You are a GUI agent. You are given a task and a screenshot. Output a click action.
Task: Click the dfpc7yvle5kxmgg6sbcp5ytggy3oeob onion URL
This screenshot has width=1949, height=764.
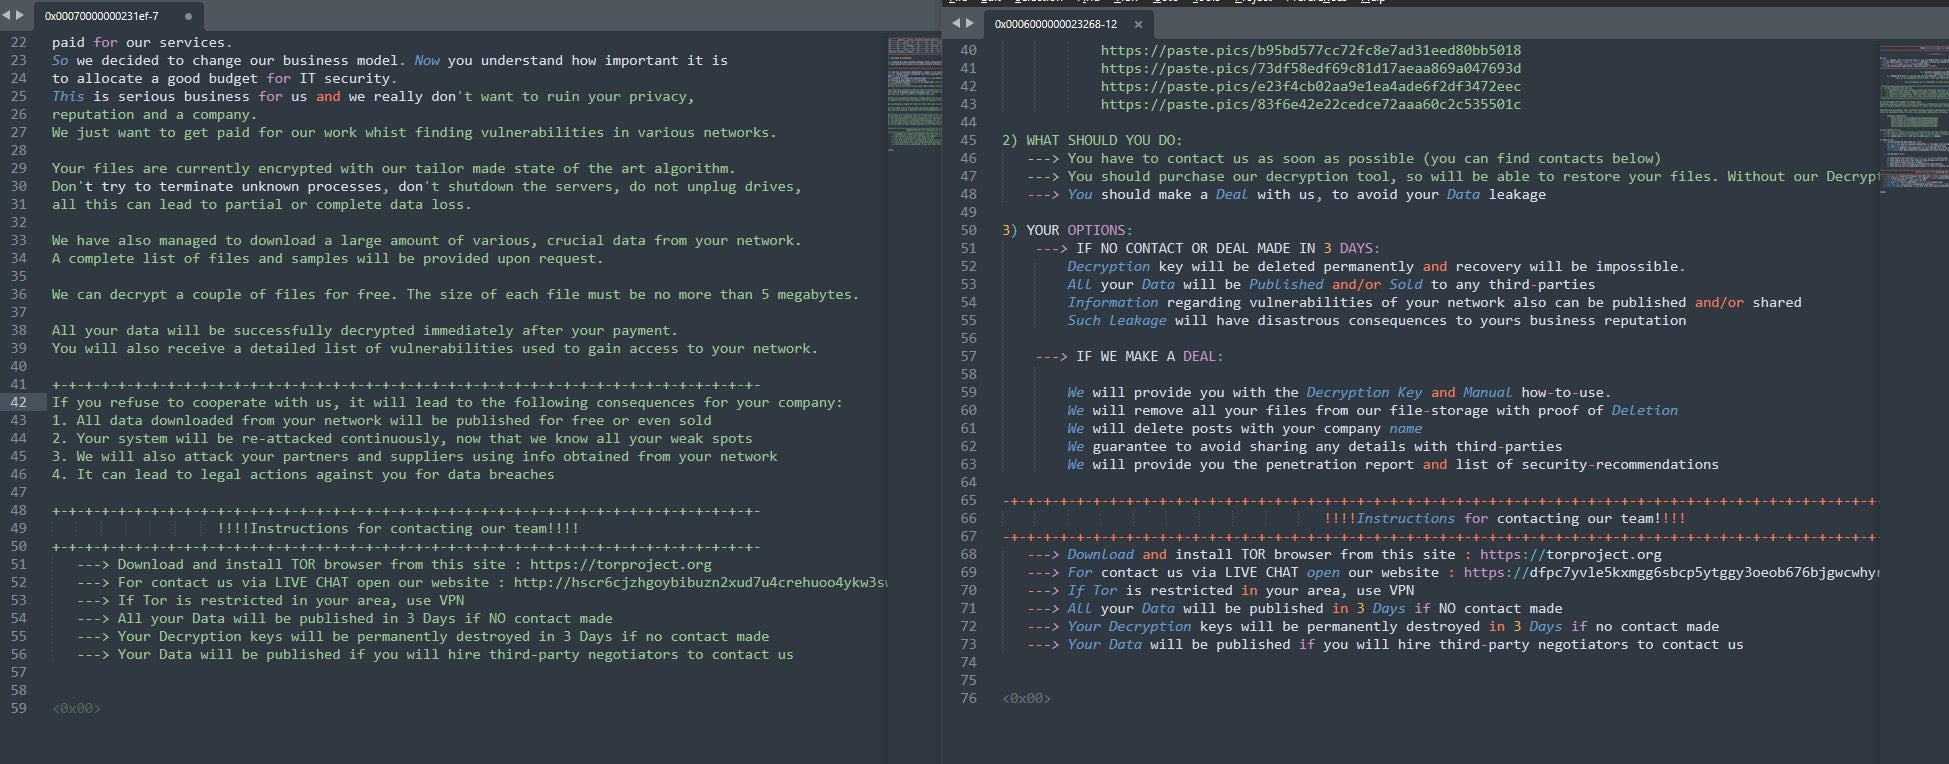[x=1671, y=573]
